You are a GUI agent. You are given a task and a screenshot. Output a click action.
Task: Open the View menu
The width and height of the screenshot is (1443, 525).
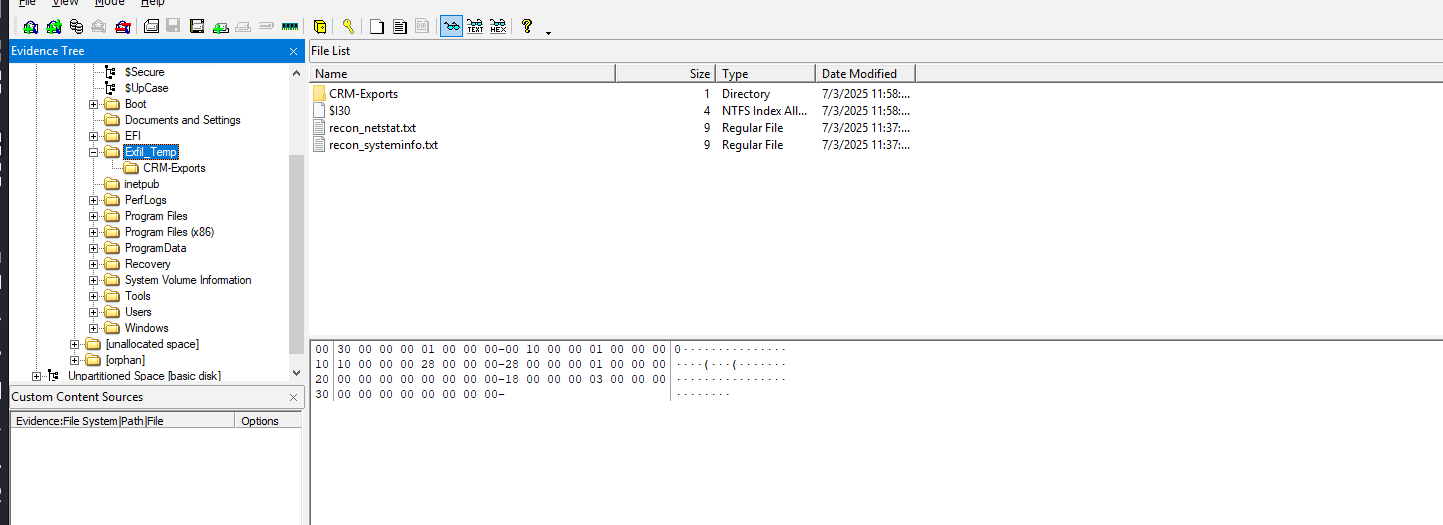(65, 3)
